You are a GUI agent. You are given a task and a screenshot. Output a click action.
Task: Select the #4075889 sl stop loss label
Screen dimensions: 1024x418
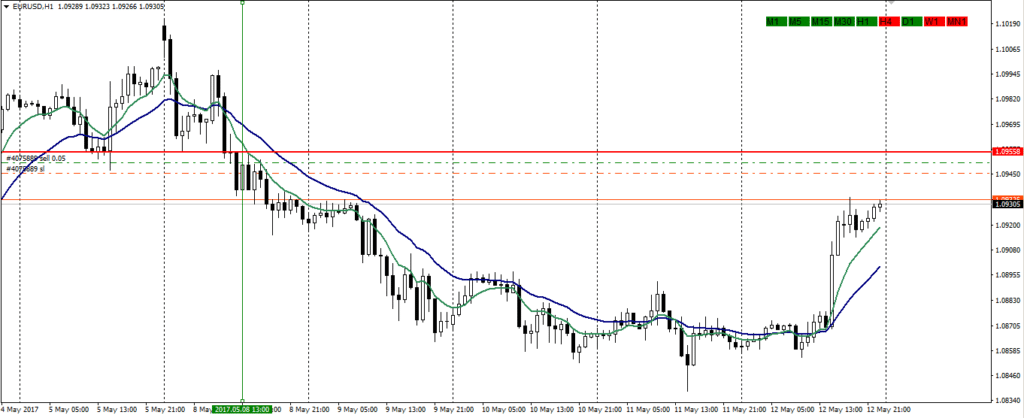tap(26, 169)
